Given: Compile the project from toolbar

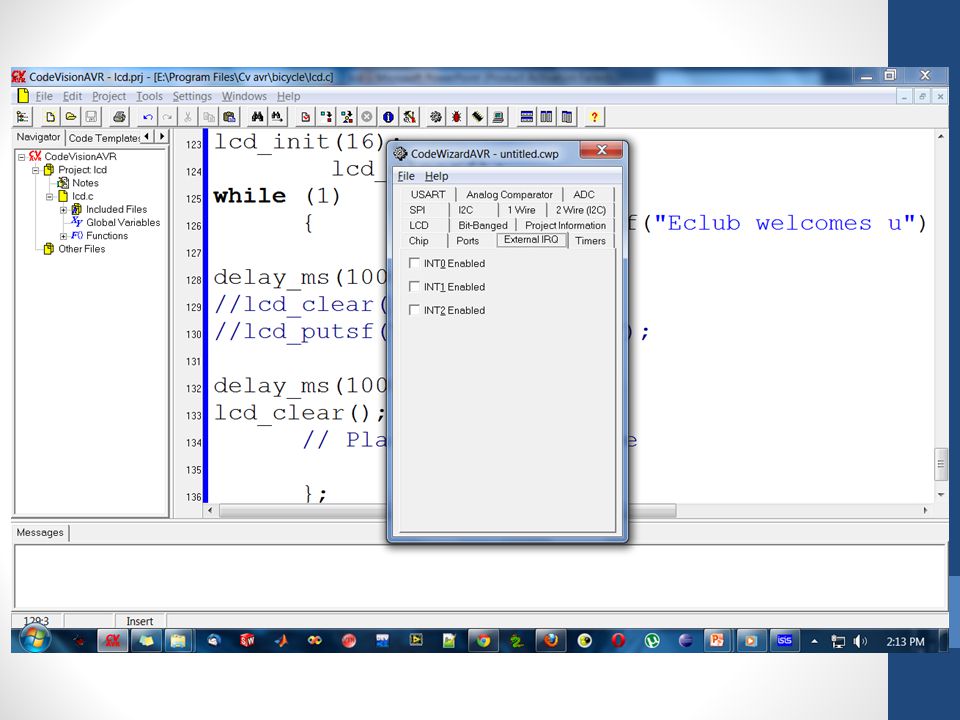Looking at the screenshot, I should pos(326,116).
